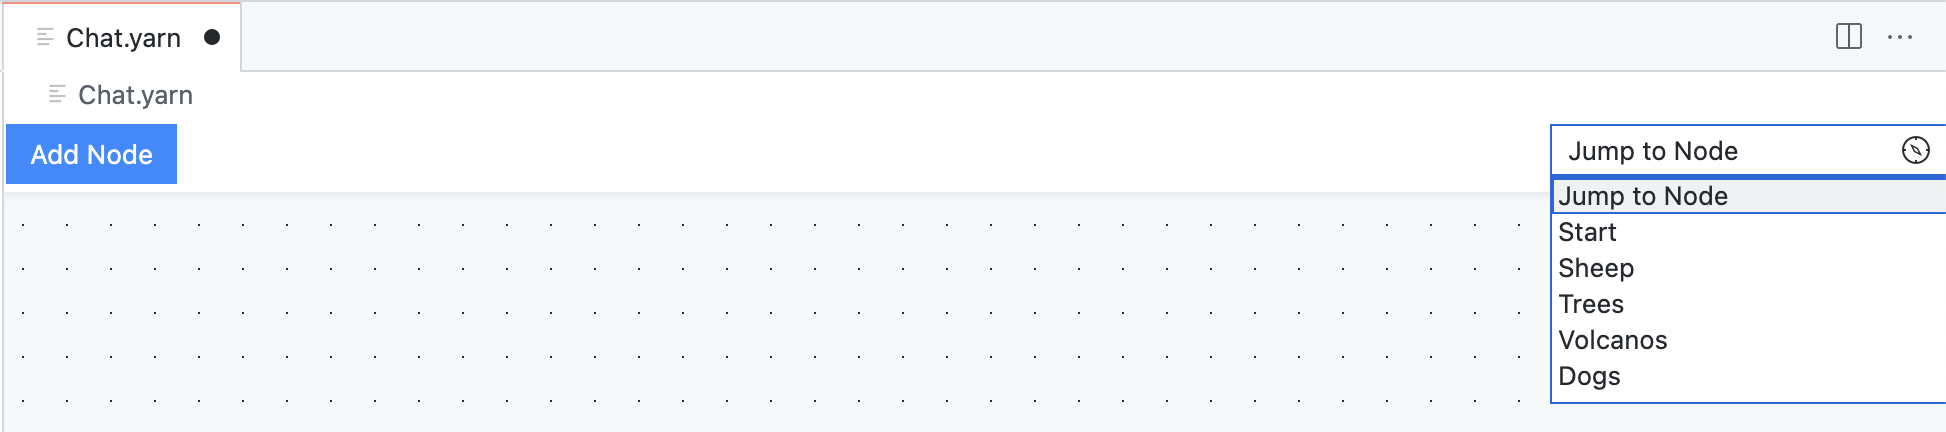Click the compass icon in Jump to Node
The height and width of the screenshot is (432, 1946).
click(1915, 151)
